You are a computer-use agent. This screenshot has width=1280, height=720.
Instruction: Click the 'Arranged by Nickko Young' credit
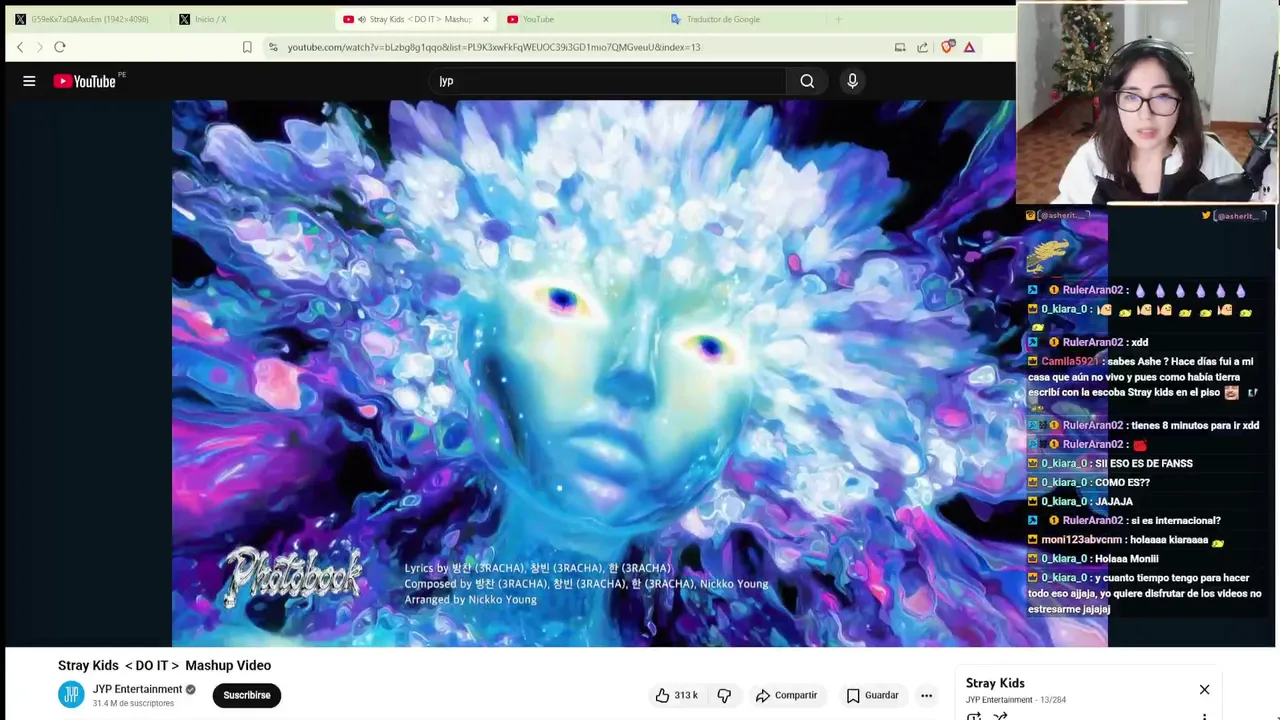470,599
